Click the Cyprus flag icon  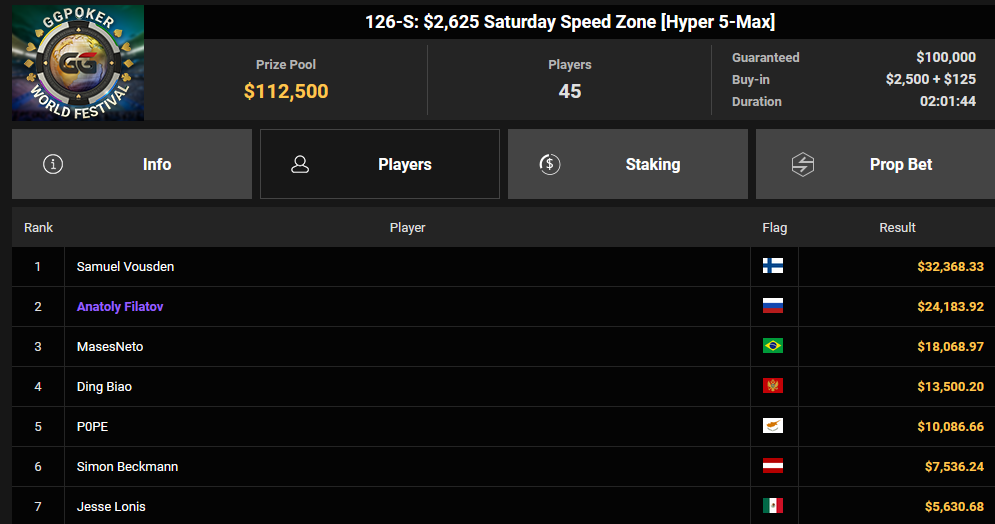coord(773,426)
